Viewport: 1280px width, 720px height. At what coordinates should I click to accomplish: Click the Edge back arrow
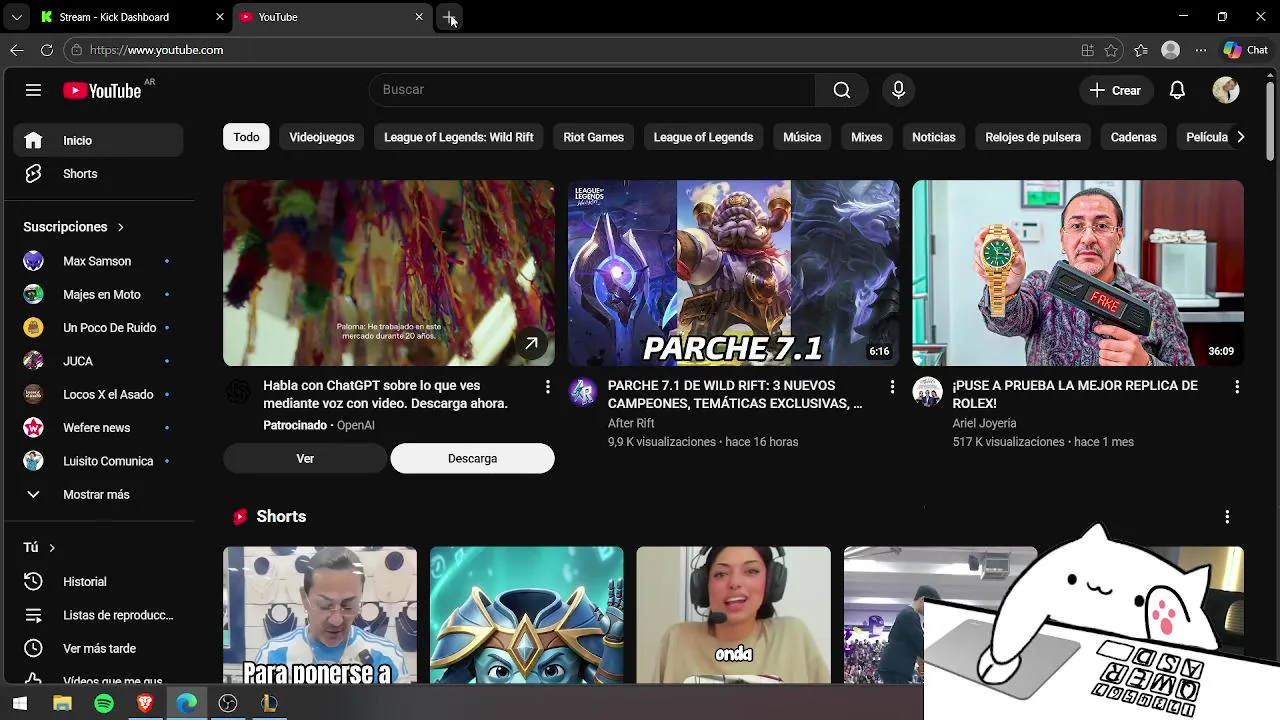pyautogui.click(x=17, y=50)
